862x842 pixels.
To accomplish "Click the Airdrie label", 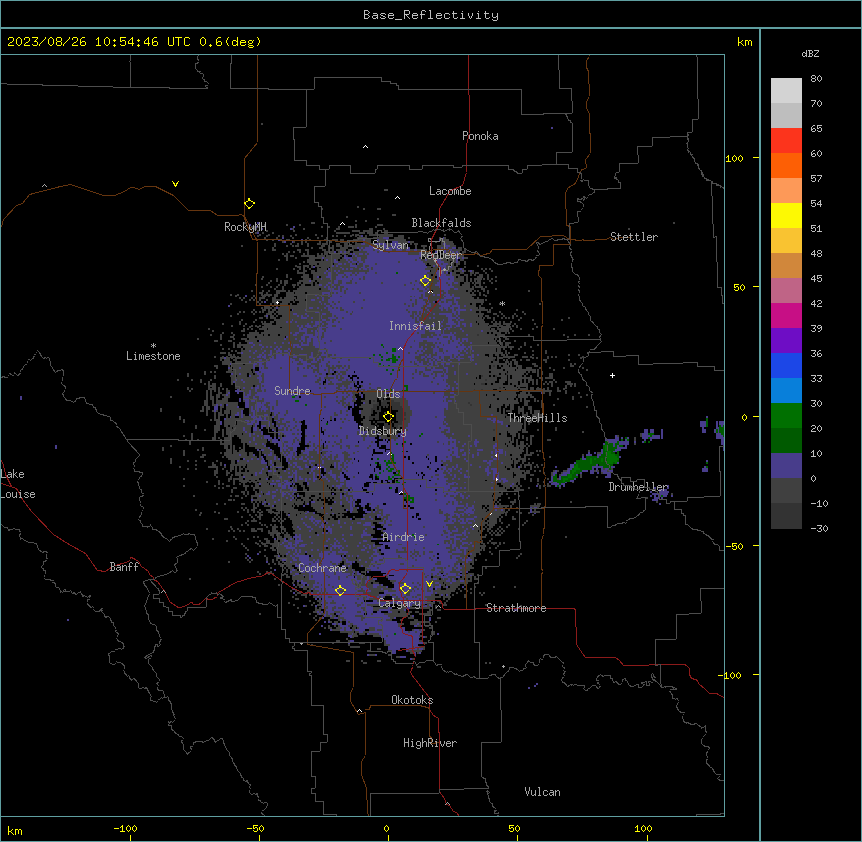I will (x=404, y=537).
